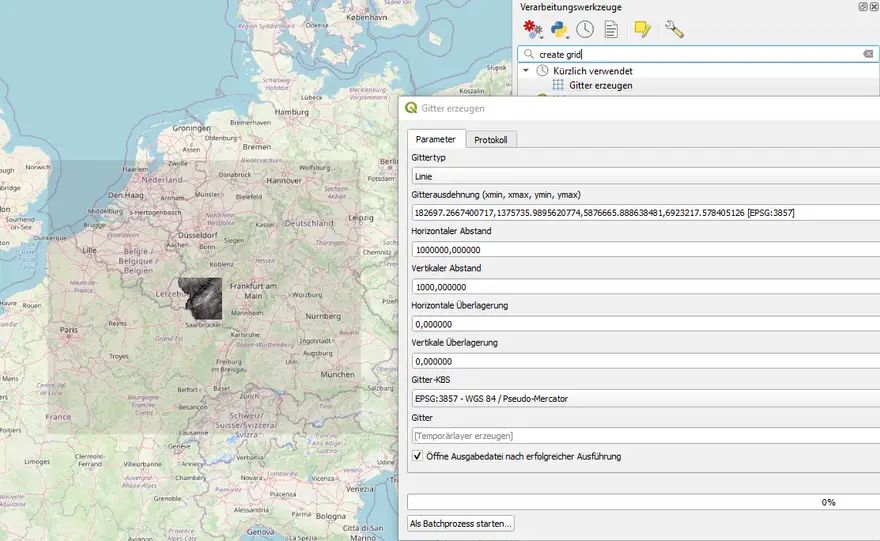Open the Python scripts icon menu
This screenshot has height=541, width=880.
tap(559, 29)
